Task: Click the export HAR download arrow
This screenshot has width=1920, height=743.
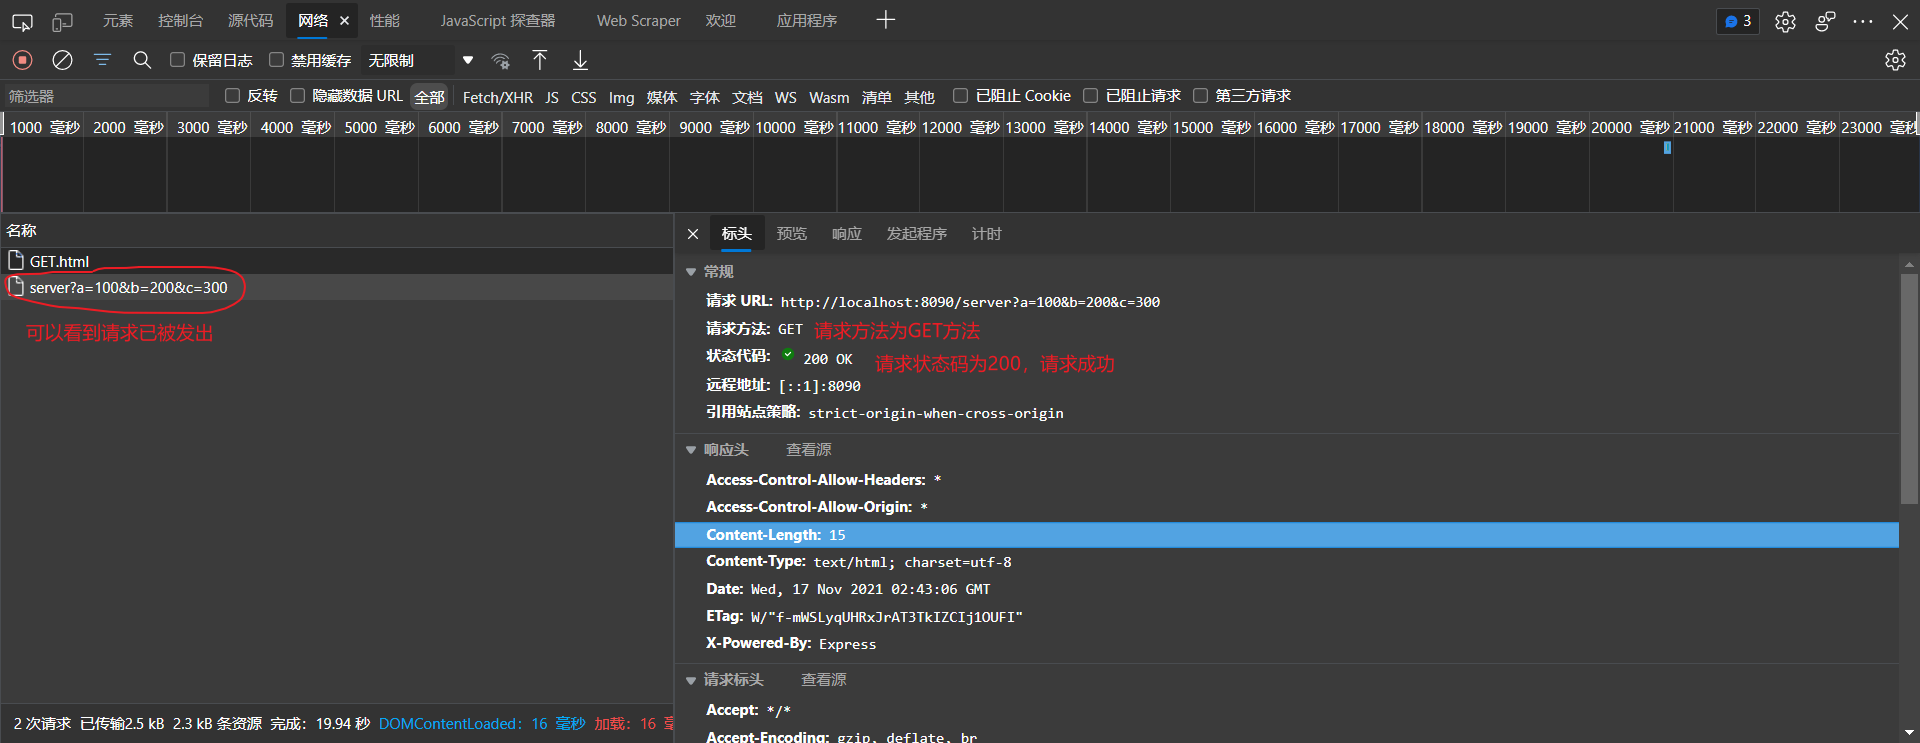Action: [580, 60]
